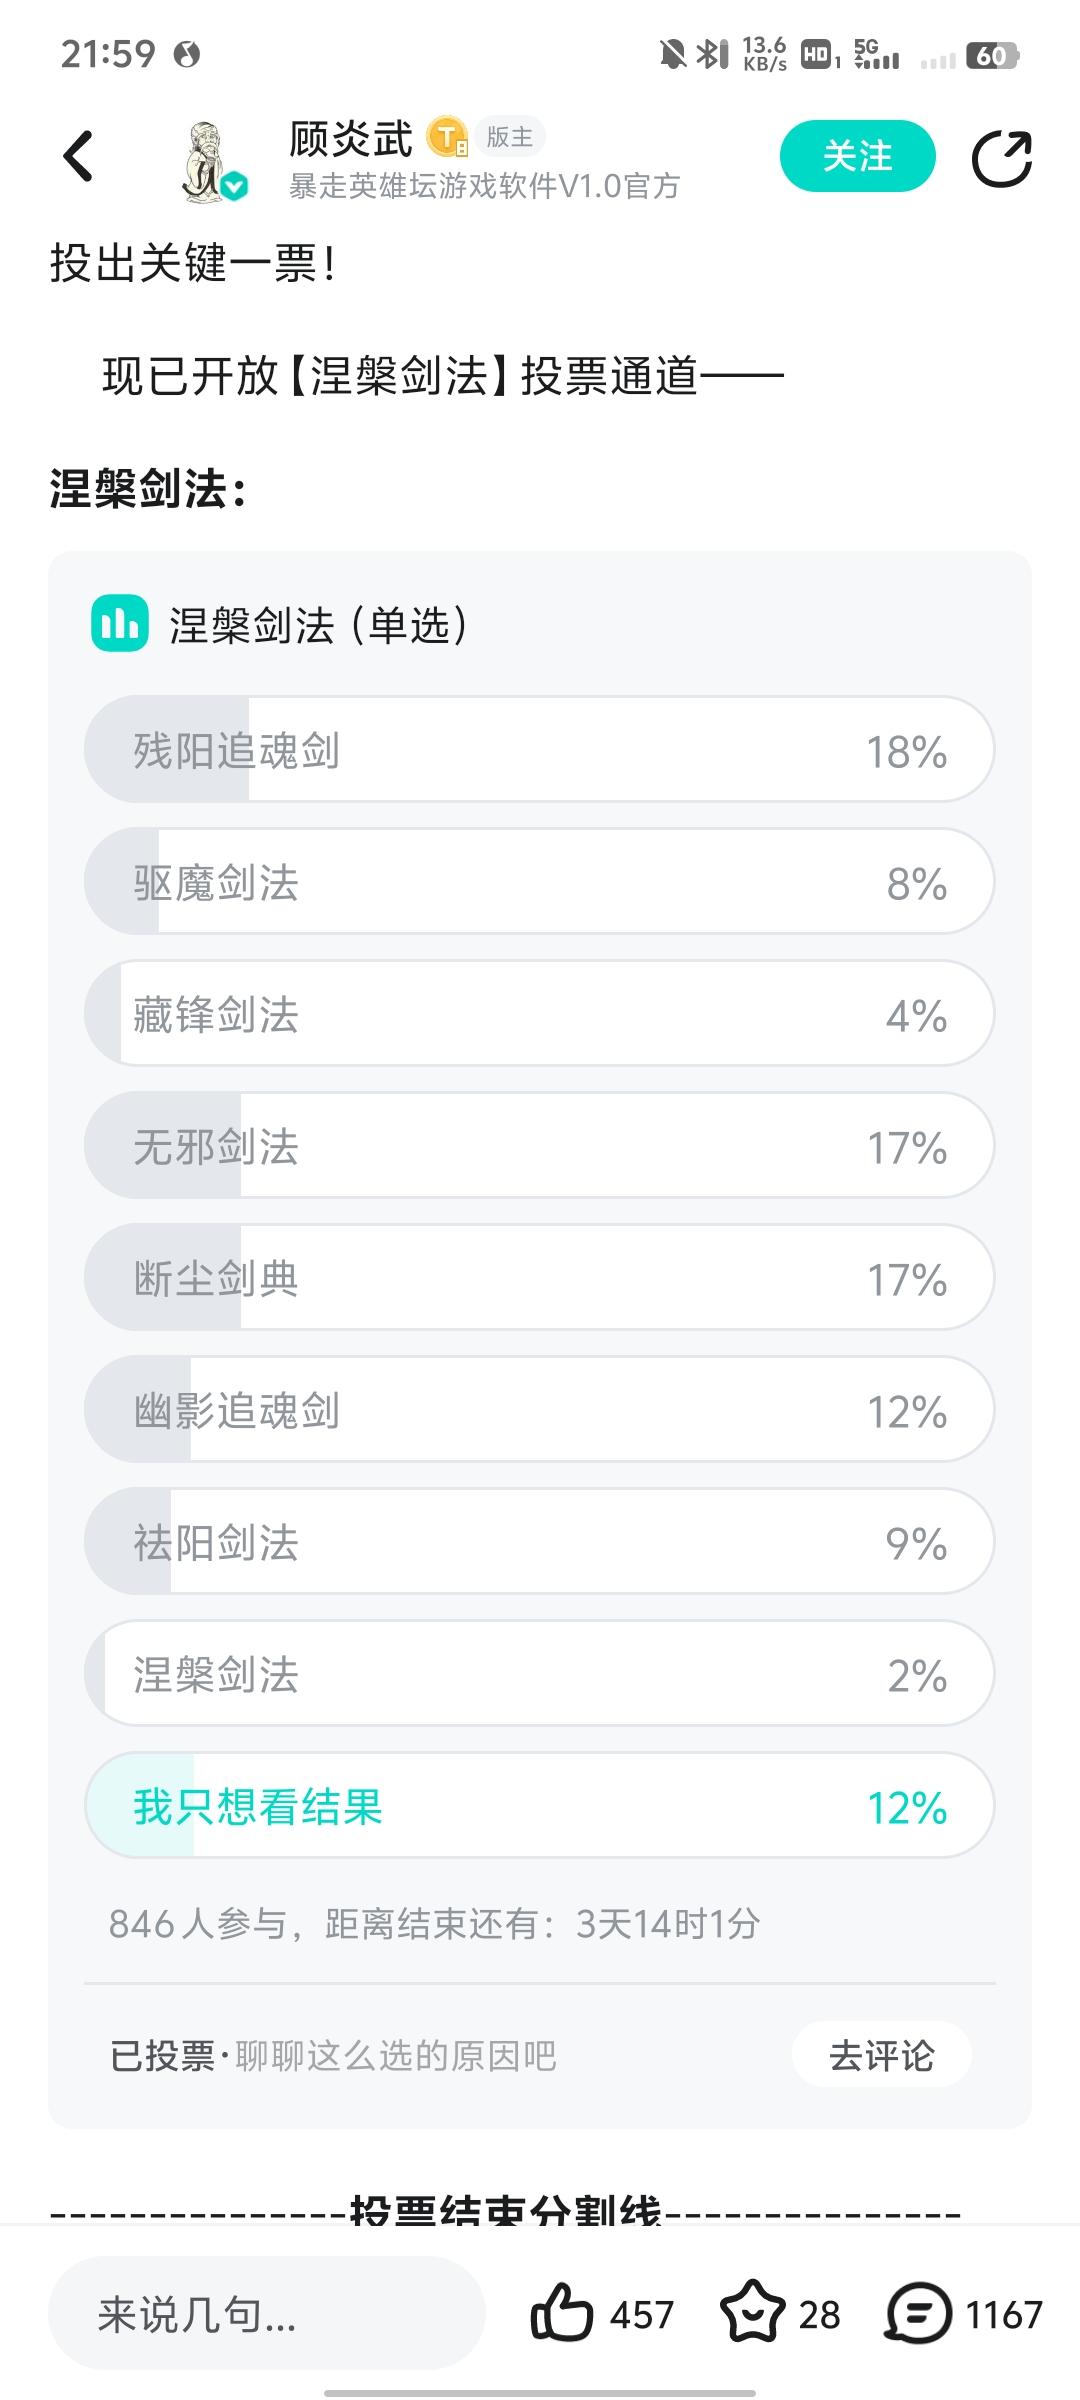Tap the 去评论 button
The image size is (1080, 2400).
click(881, 2055)
